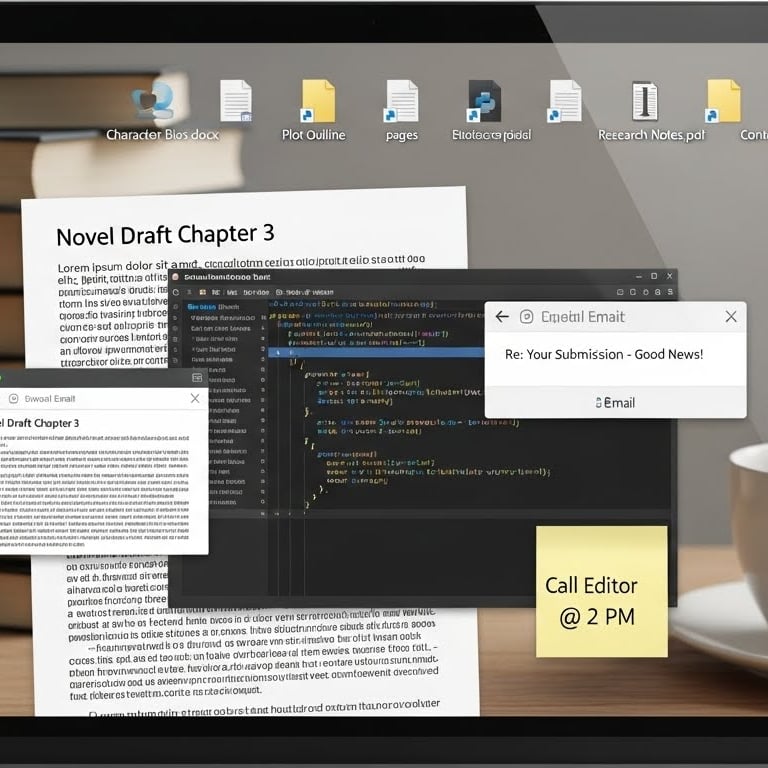Click 'Draft Chapter 3' subject in small email window

pos(39,423)
